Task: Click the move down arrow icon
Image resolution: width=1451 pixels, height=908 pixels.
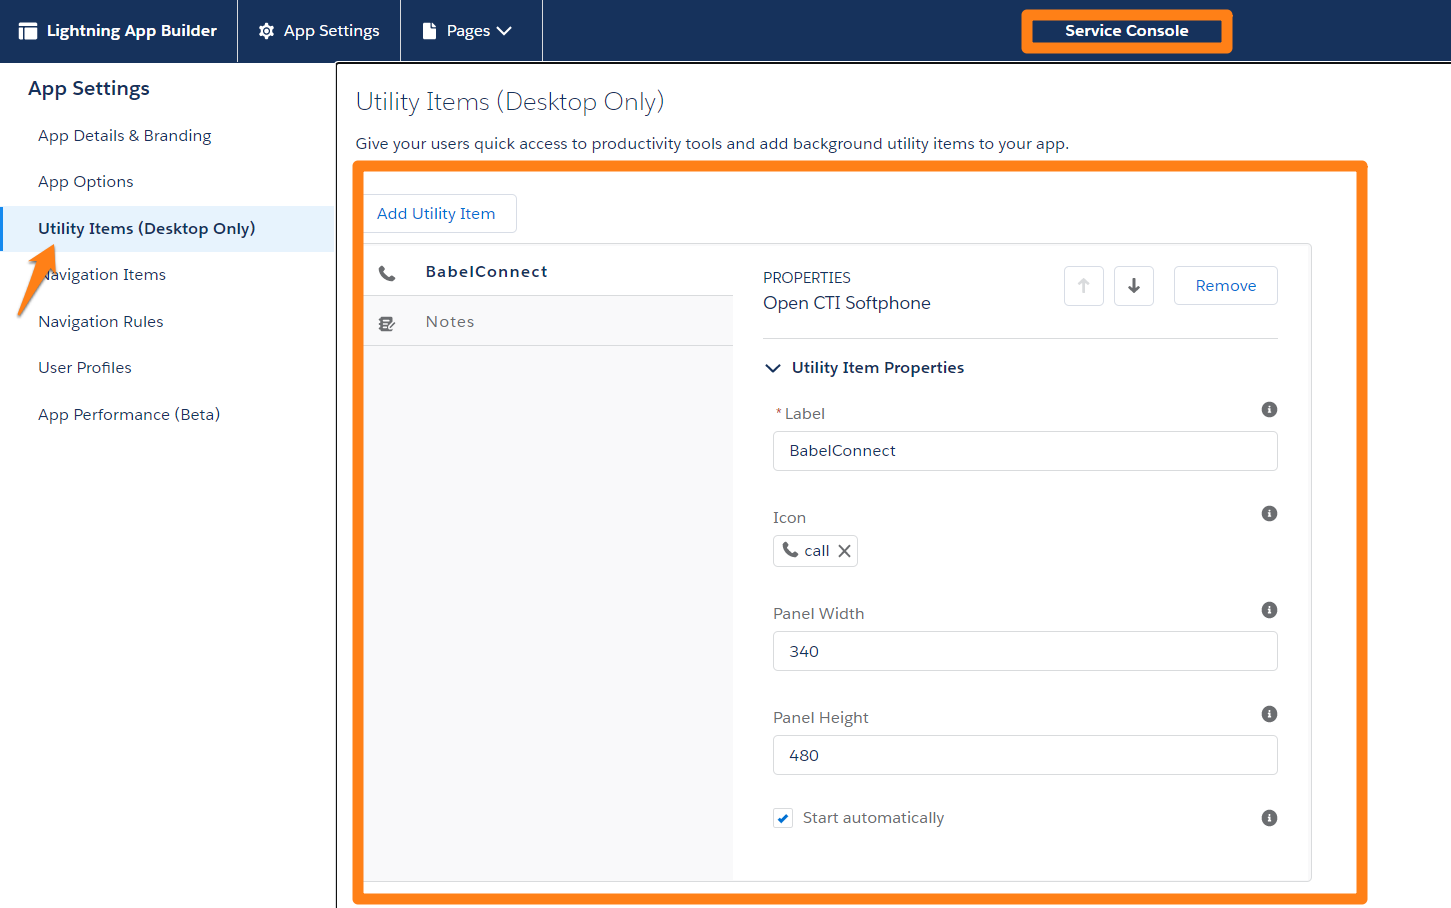Action: pos(1133,286)
